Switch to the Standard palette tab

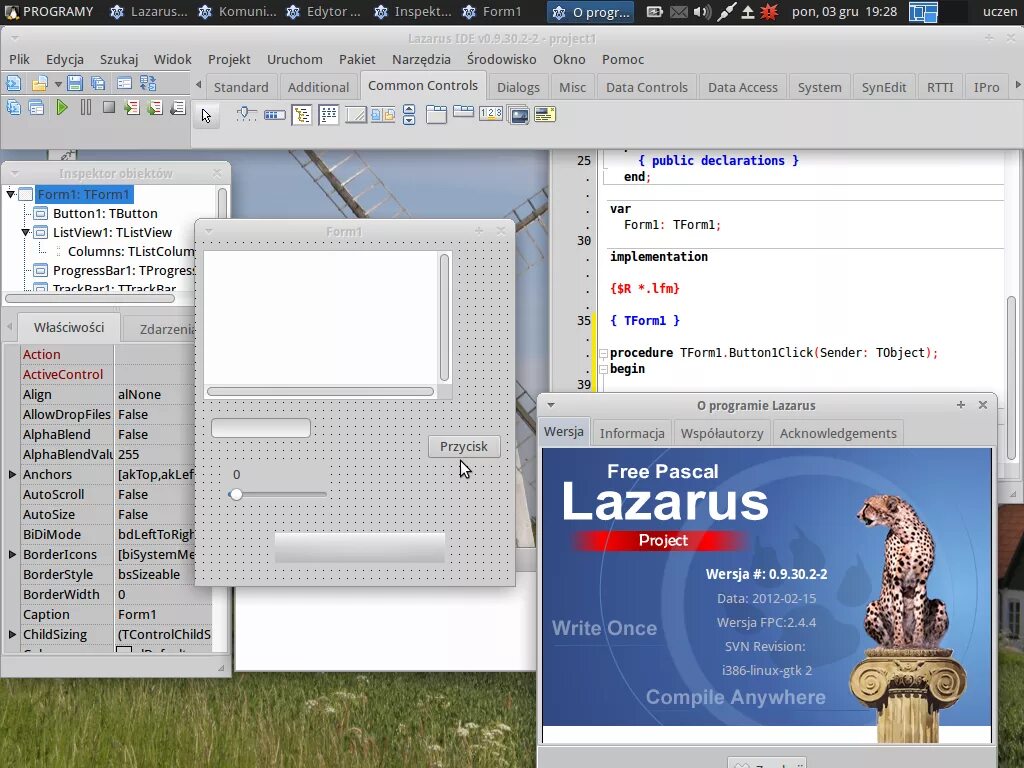(x=241, y=87)
